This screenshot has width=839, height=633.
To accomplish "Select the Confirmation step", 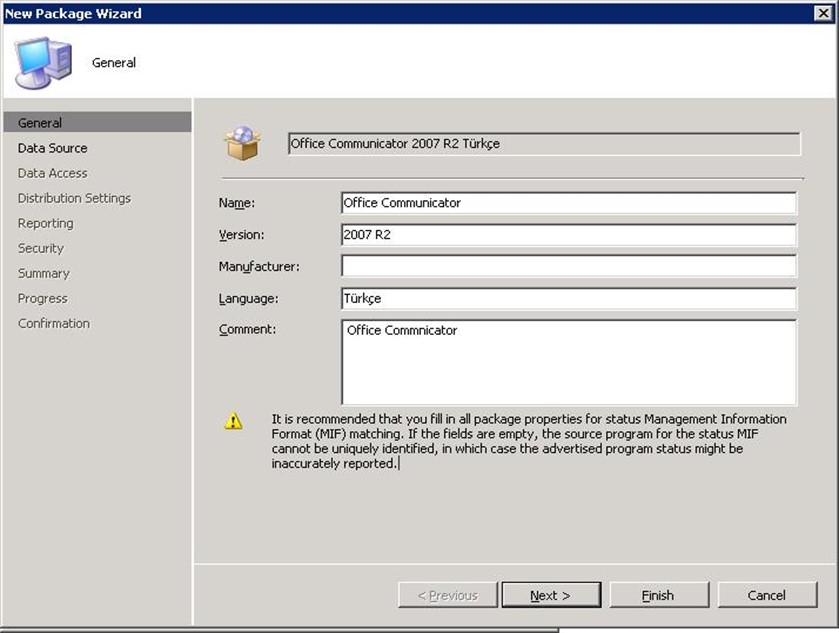I will [53, 323].
